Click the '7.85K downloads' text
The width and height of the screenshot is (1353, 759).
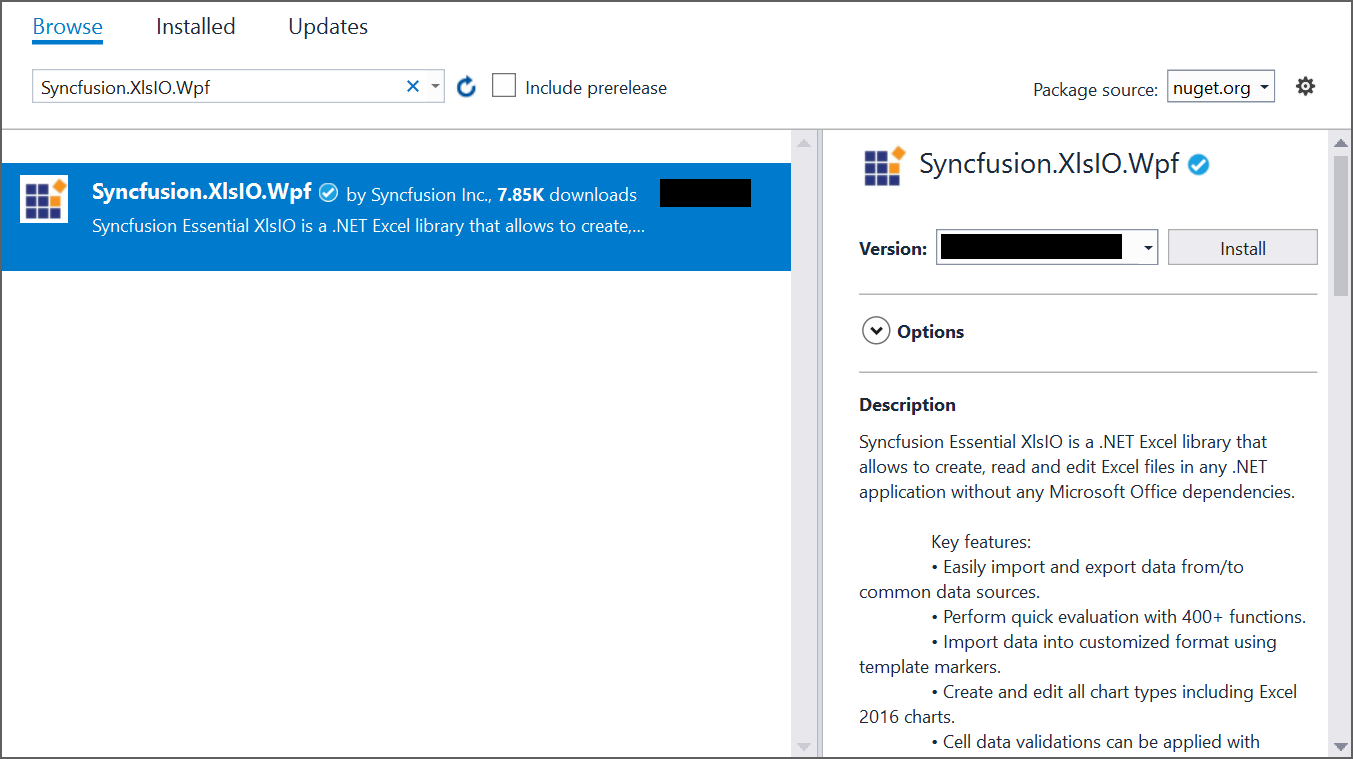[567, 195]
